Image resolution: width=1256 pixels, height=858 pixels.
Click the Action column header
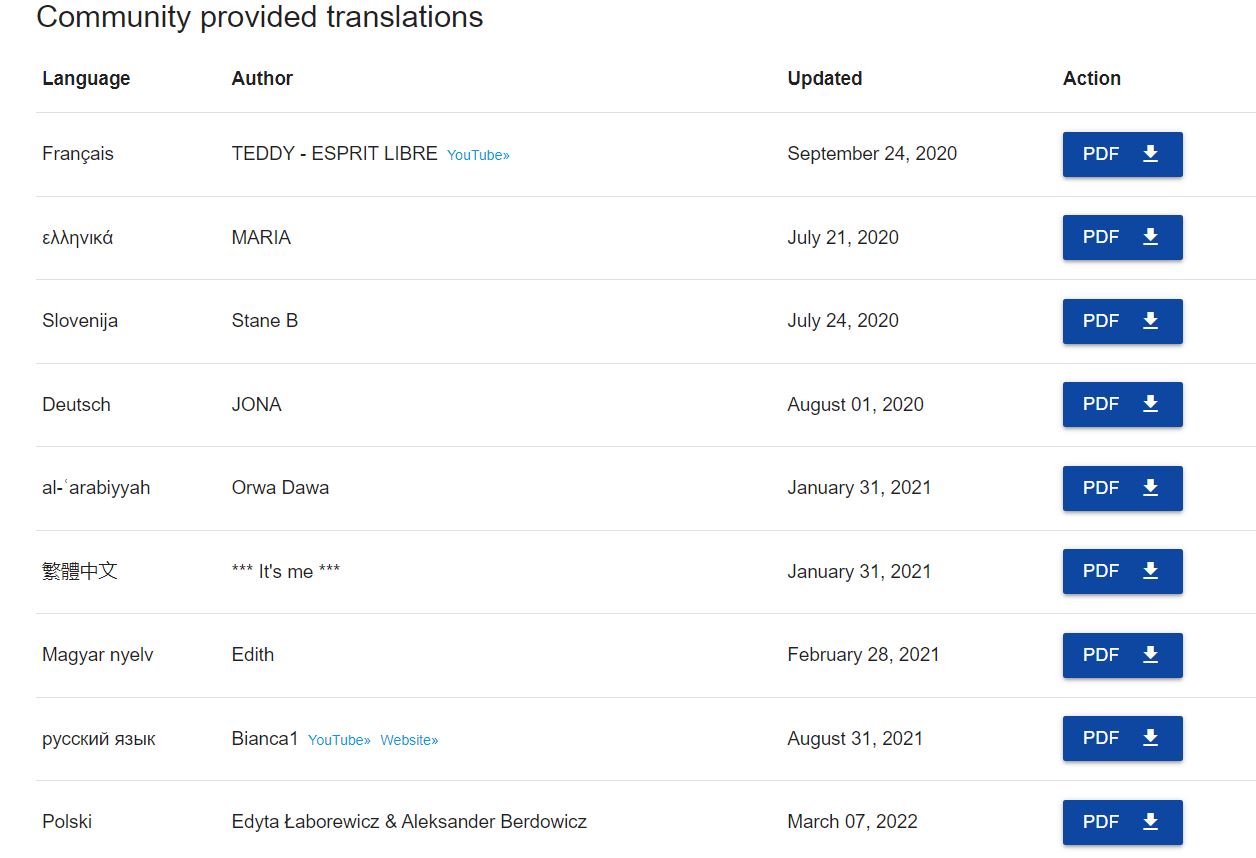pyautogui.click(x=1092, y=78)
